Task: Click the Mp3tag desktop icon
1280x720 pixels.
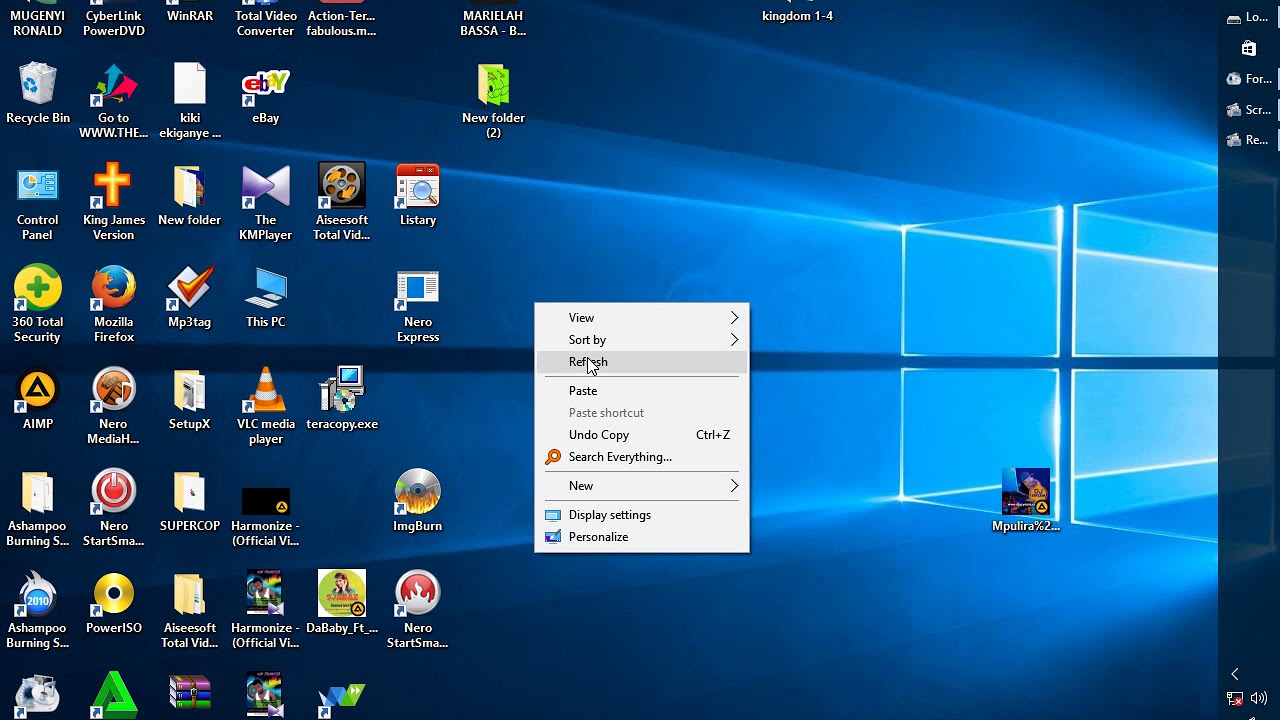Action: [x=189, y=288]
